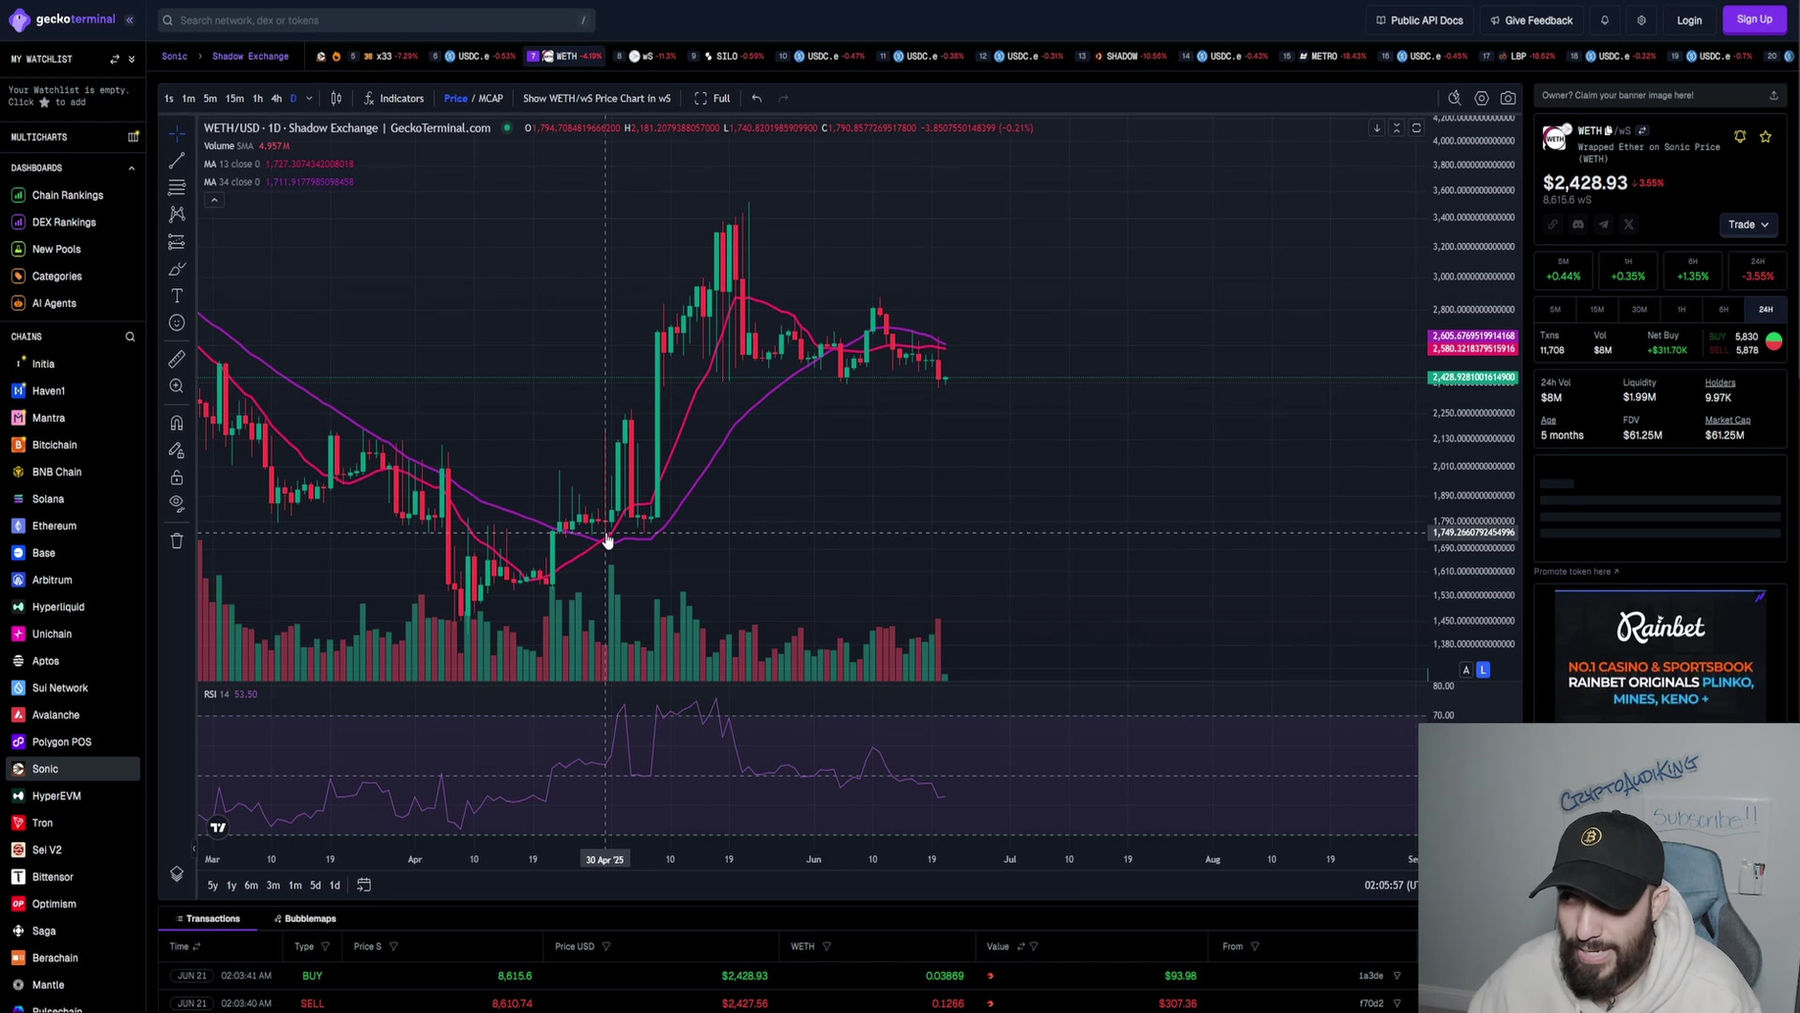Open Chain Rankings dashboard

pos(67,195)
